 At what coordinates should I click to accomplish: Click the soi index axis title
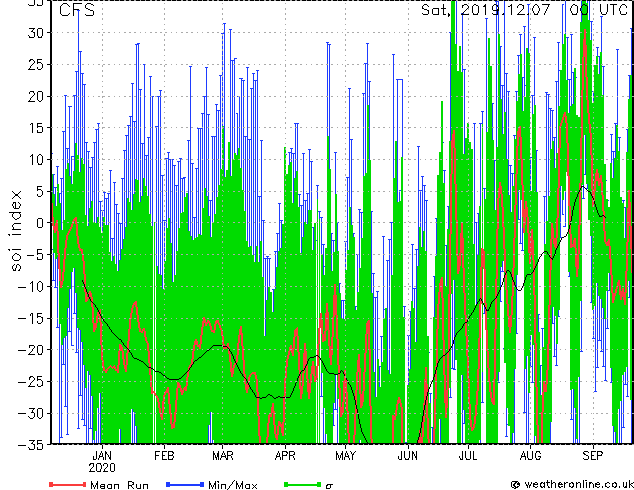(16, 231)
